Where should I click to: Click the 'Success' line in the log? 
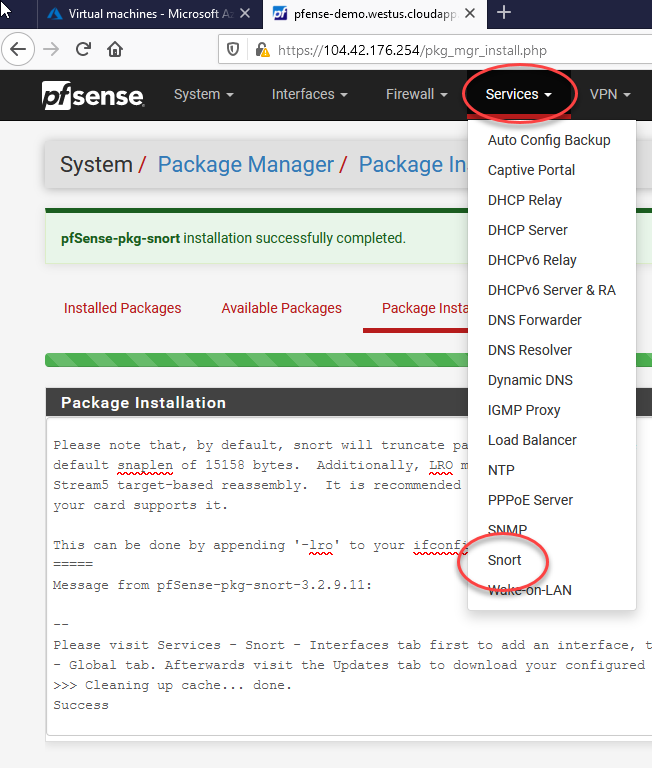[x=81, y=705]
